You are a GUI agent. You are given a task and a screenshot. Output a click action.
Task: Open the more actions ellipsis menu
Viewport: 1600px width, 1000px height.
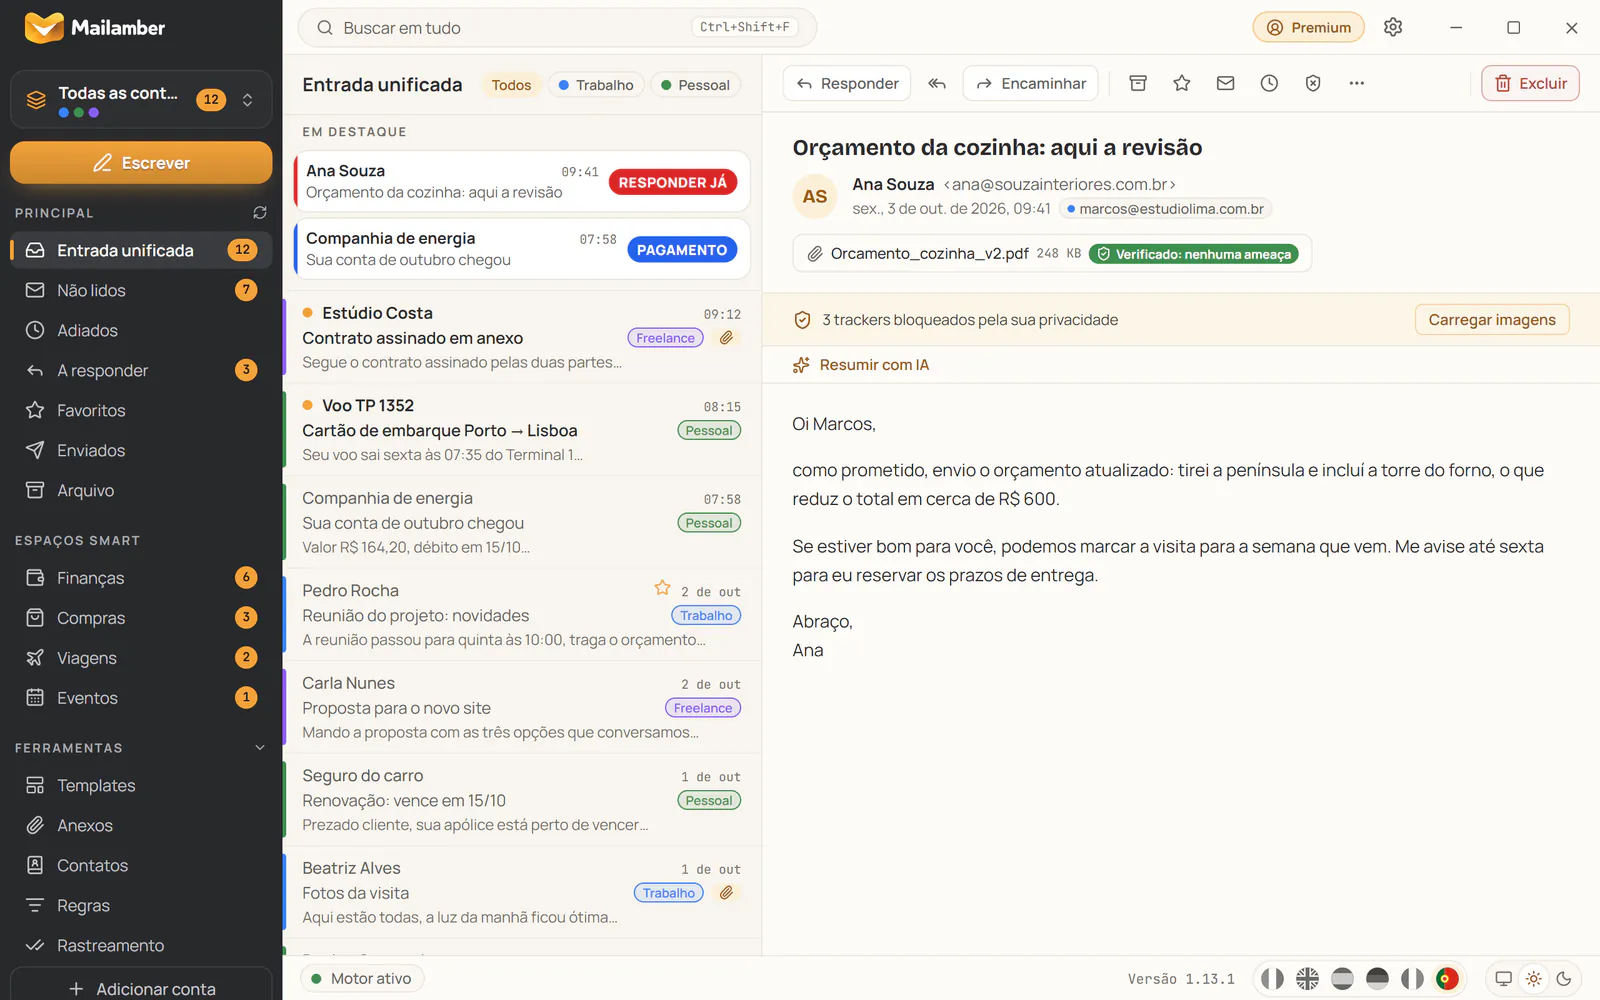tap(1357, 84)
